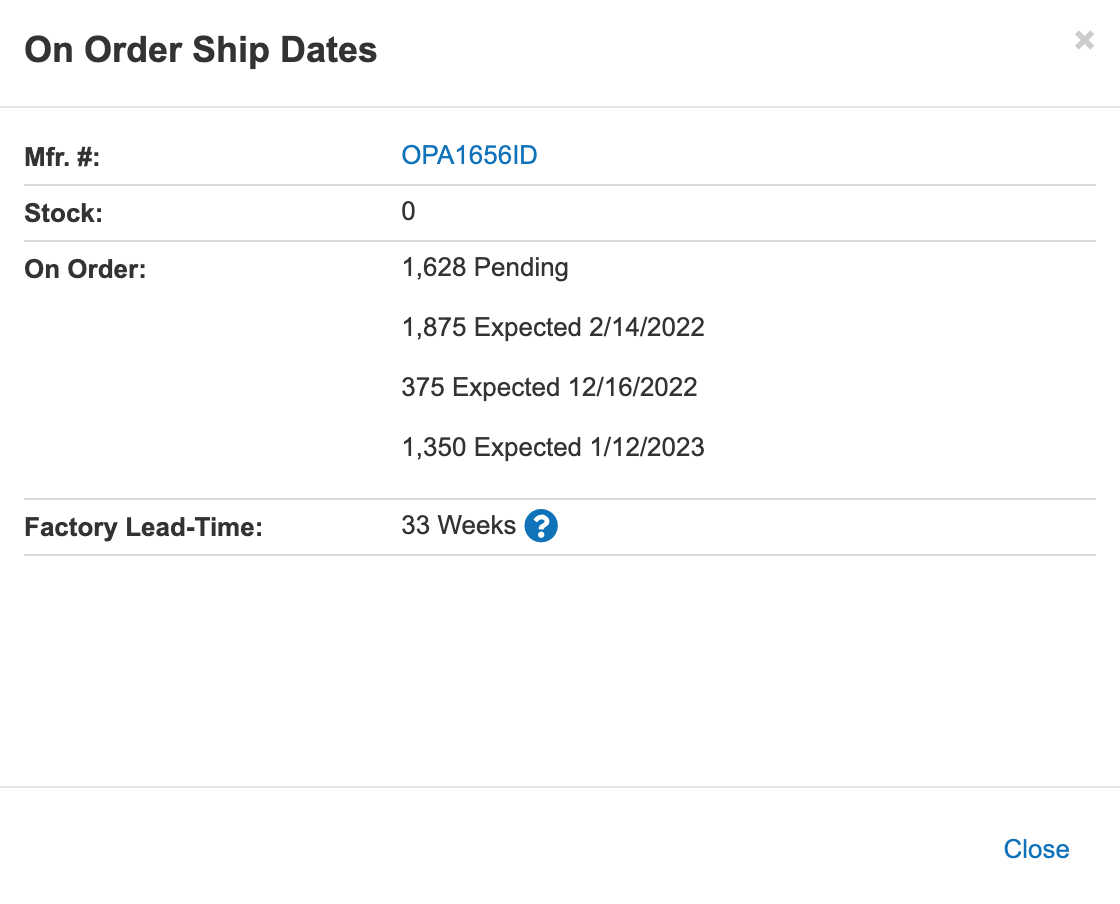This screenshot has height=904, width=1120.
Task: Select the 375 expected quantity
Action: (x=423, y=387)
